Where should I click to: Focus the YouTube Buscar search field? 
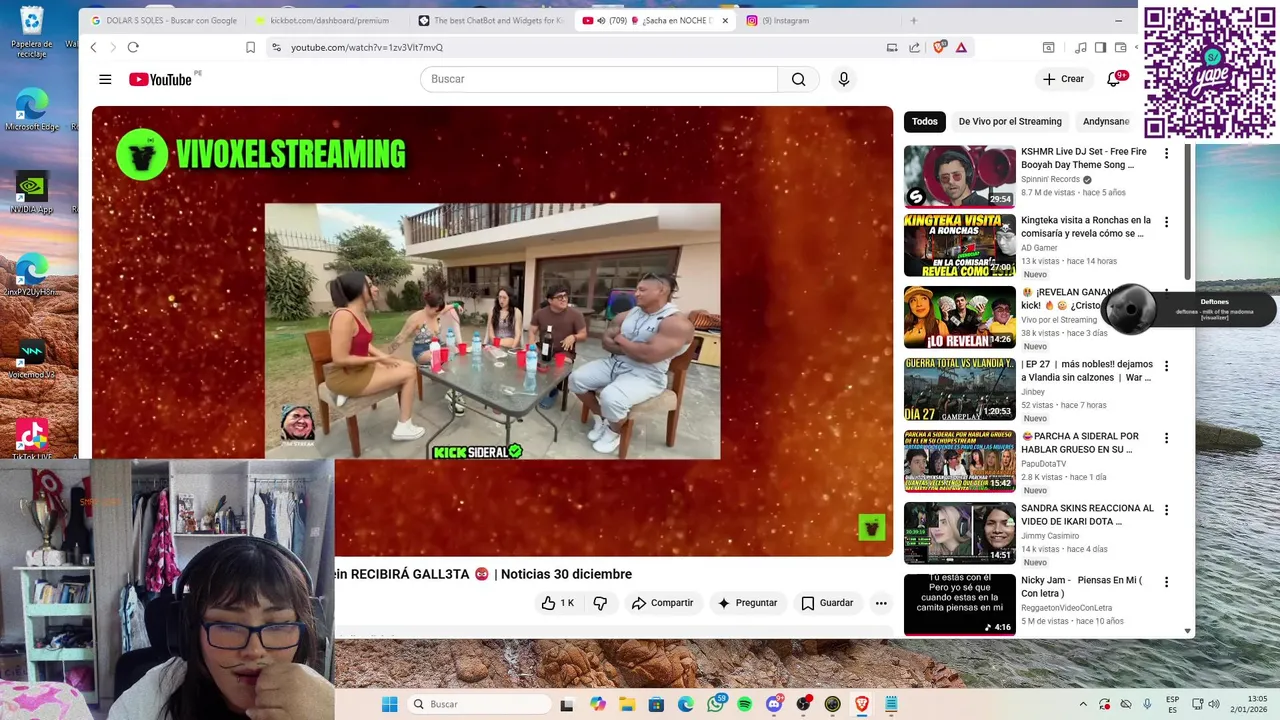599,79
